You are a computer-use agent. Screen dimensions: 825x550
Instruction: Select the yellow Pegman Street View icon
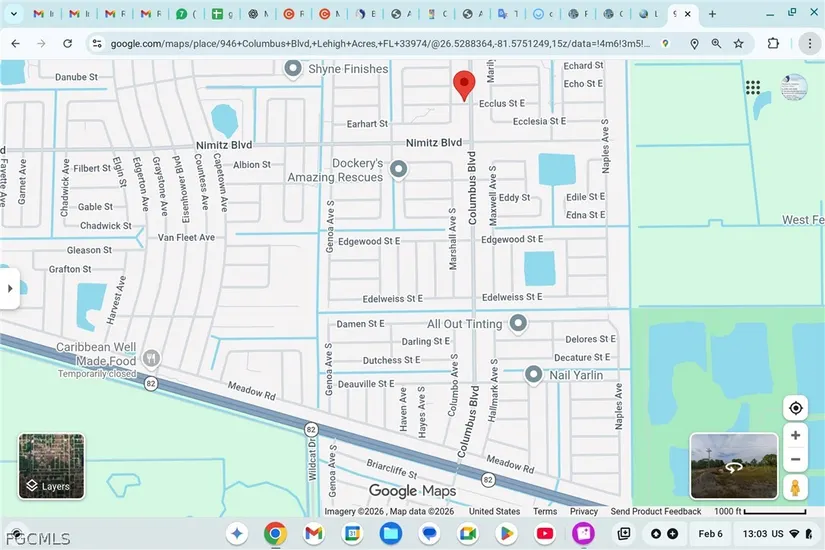[795, 488]
